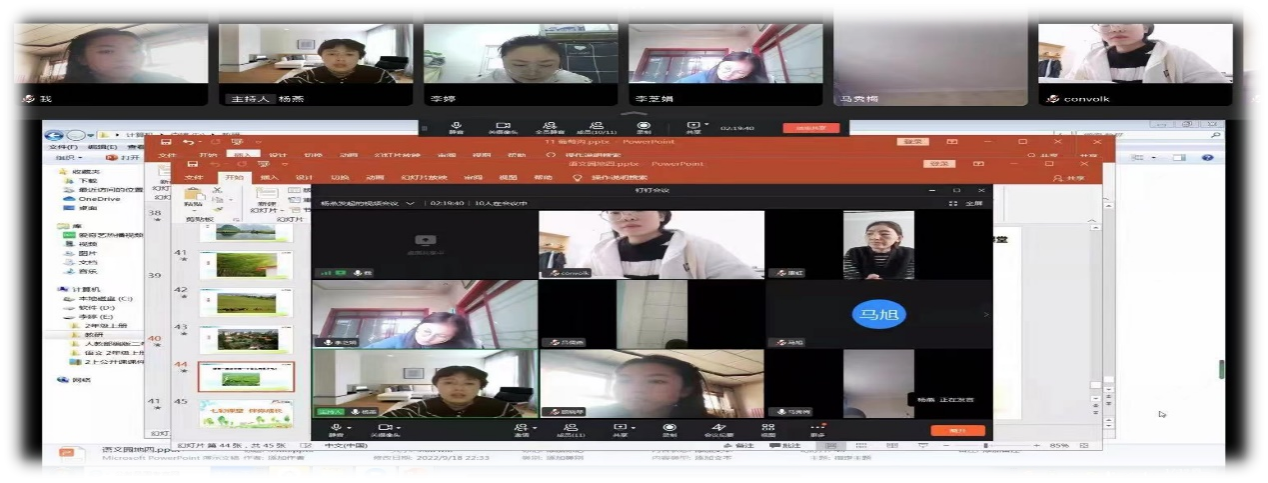Open the apps grid icon in meeting toolbar
This screenshot has height=483, width=1268.
[768, 428]
